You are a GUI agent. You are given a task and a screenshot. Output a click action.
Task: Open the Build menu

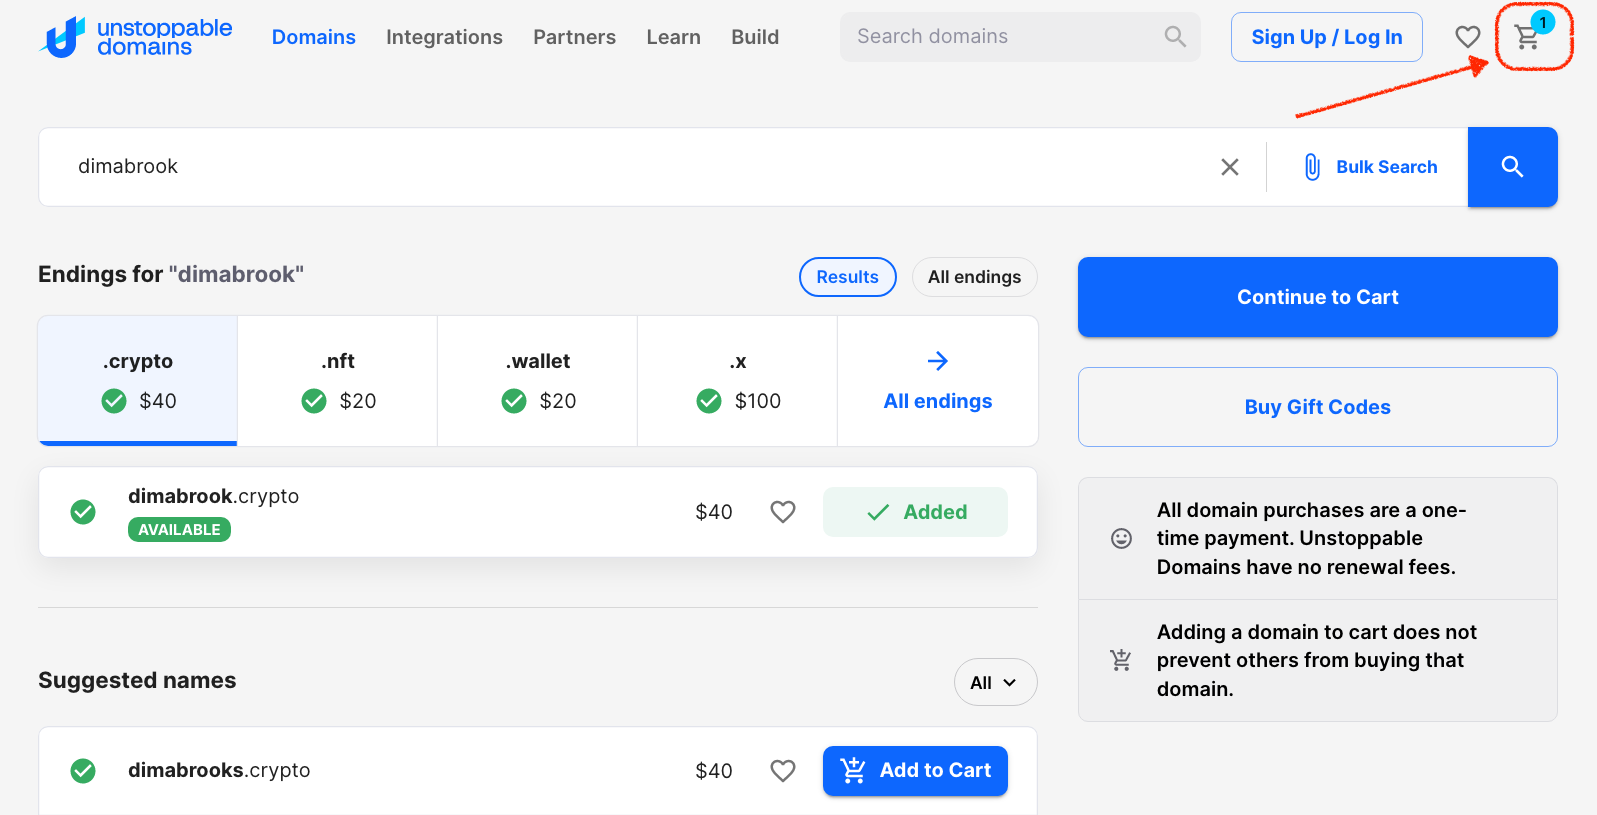[755, 37]
